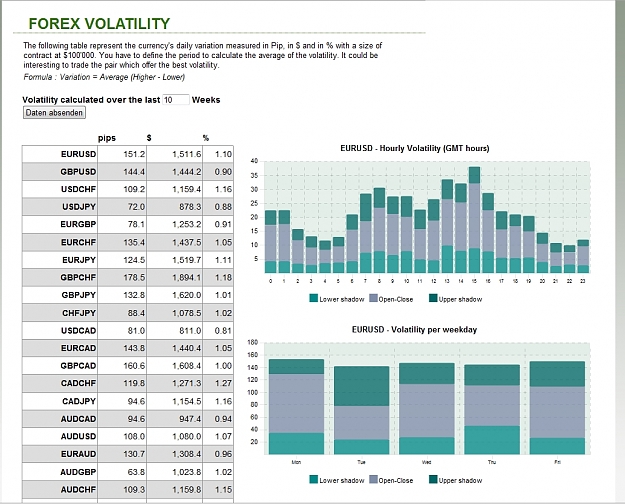Click GBPCHF dollar value 1,894.1
Image resolution: width=625 pixels, height=504 pixels.
(187, 278)
